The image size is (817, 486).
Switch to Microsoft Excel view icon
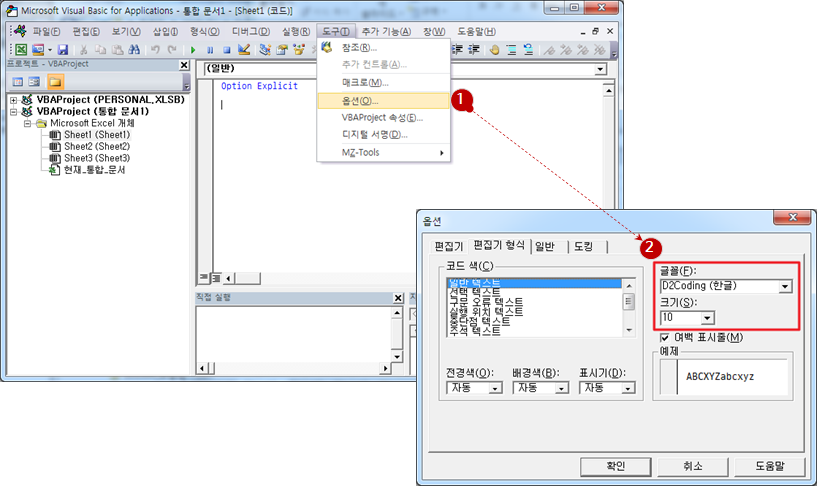21,49
